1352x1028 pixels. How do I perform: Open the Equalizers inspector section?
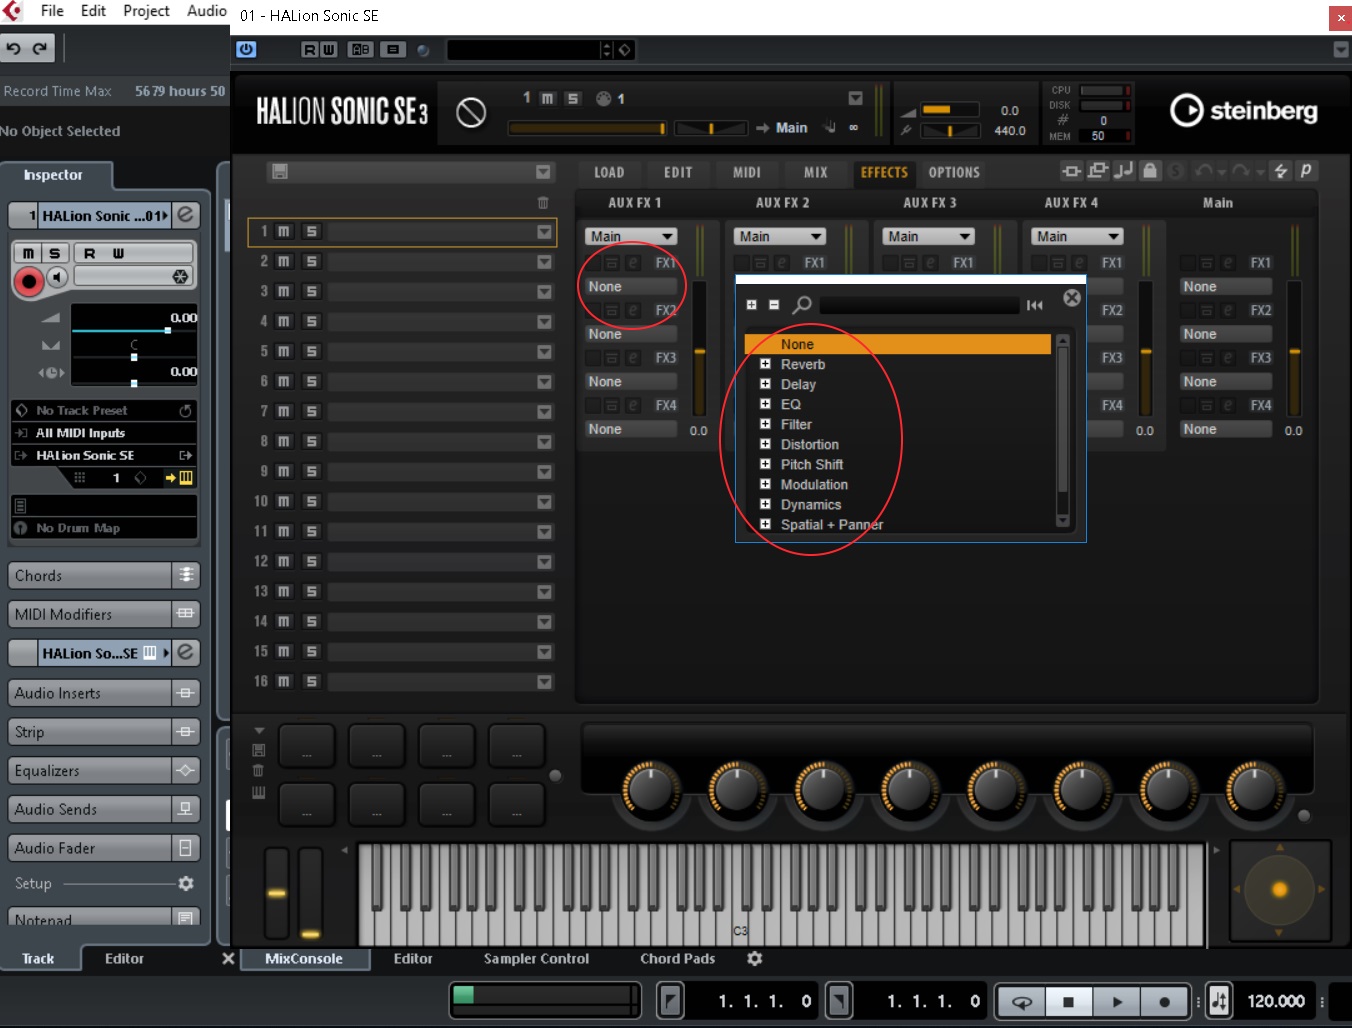[103, 771]
